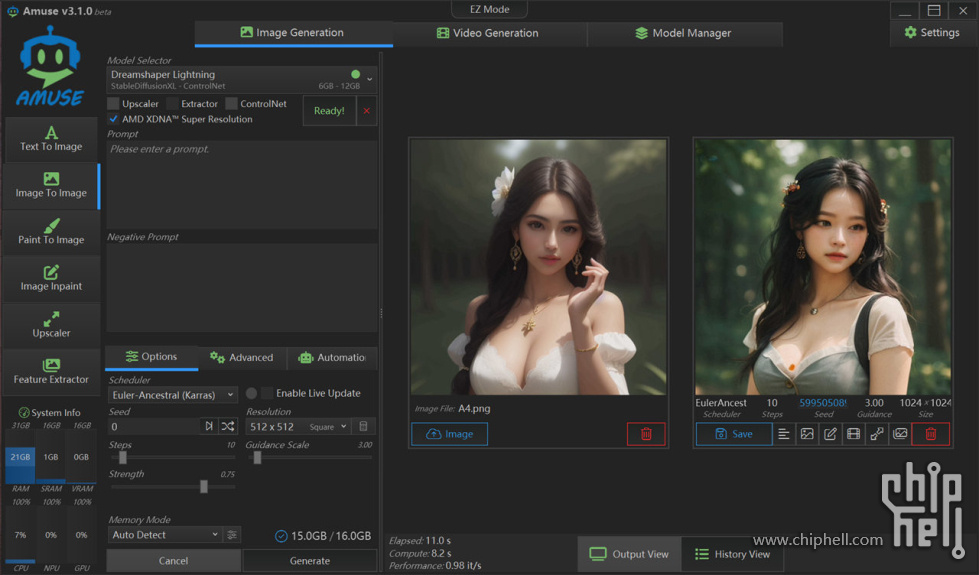The height and width of the screenshot is (575, 979).
Task: Send output to video film icon
Action: point(853,434)
